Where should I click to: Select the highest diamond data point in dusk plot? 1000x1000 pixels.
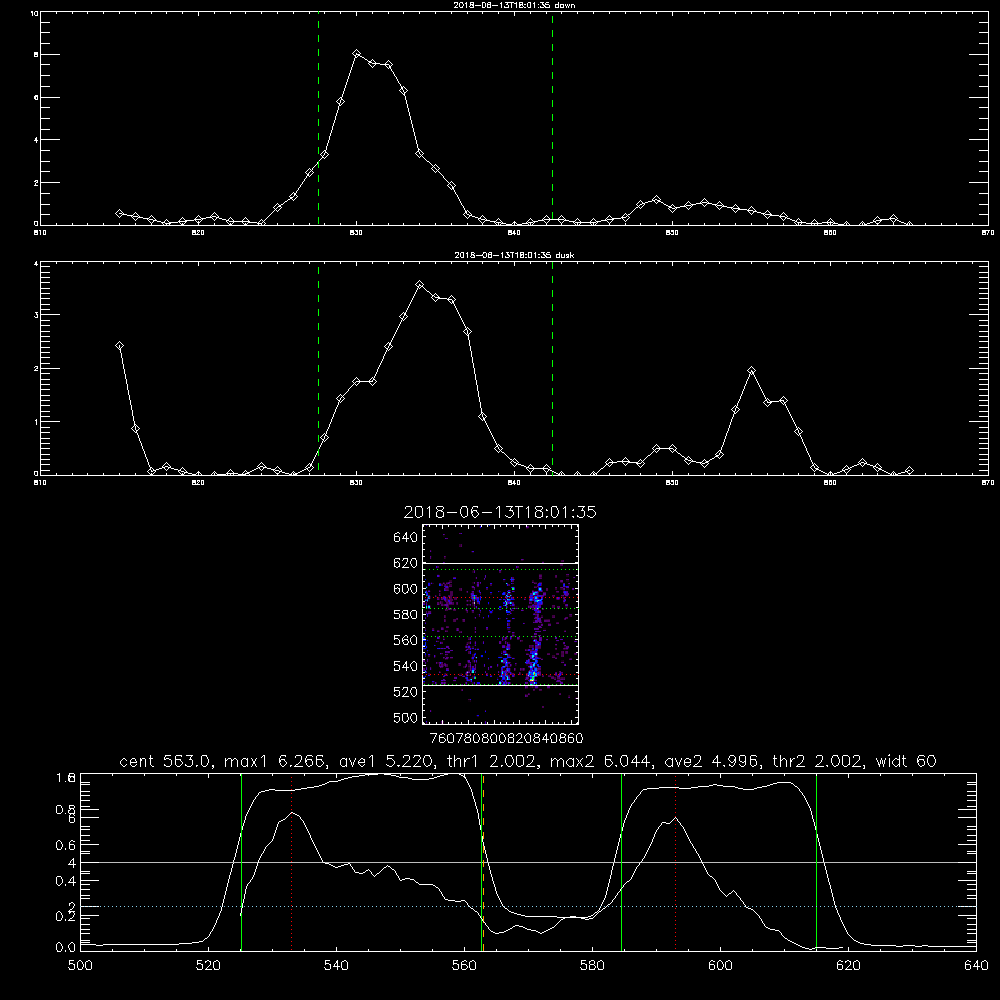click(x=419, y=285)
